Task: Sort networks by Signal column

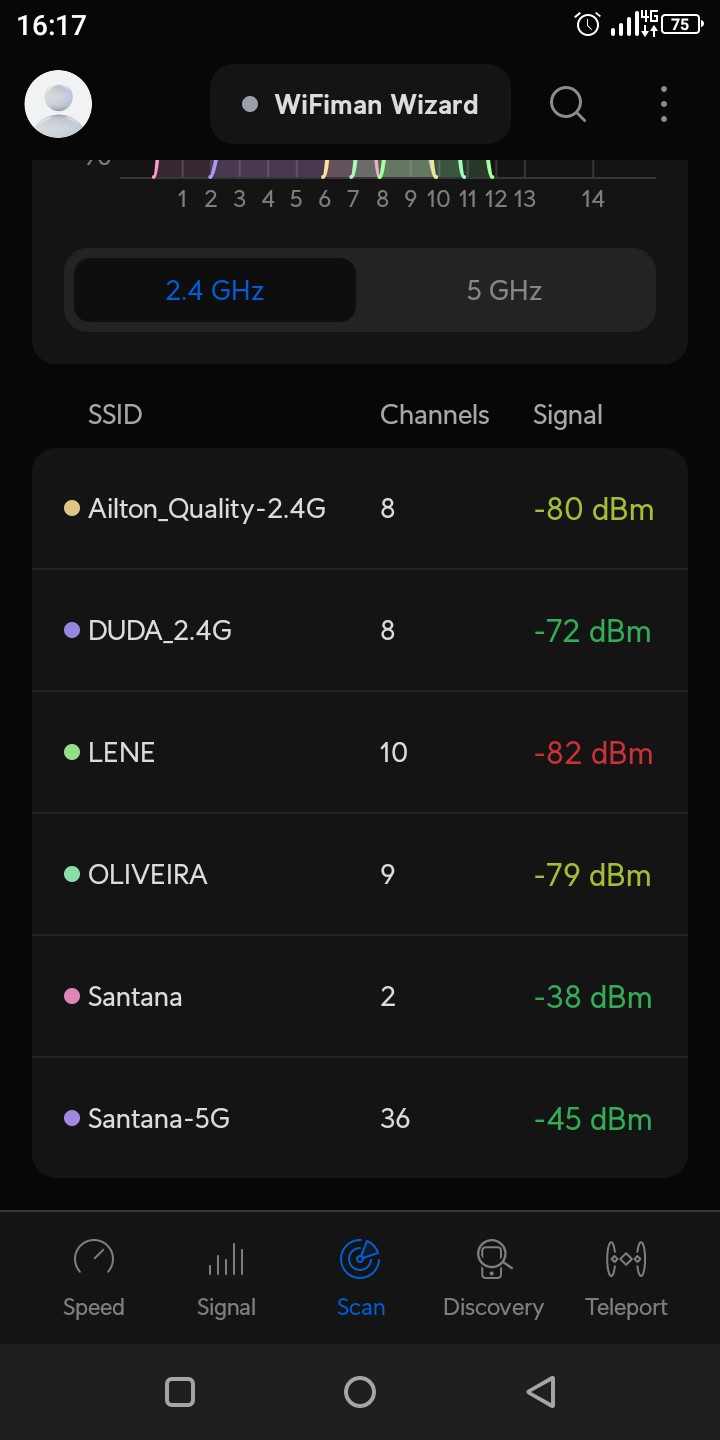Action: coord(567,415)
